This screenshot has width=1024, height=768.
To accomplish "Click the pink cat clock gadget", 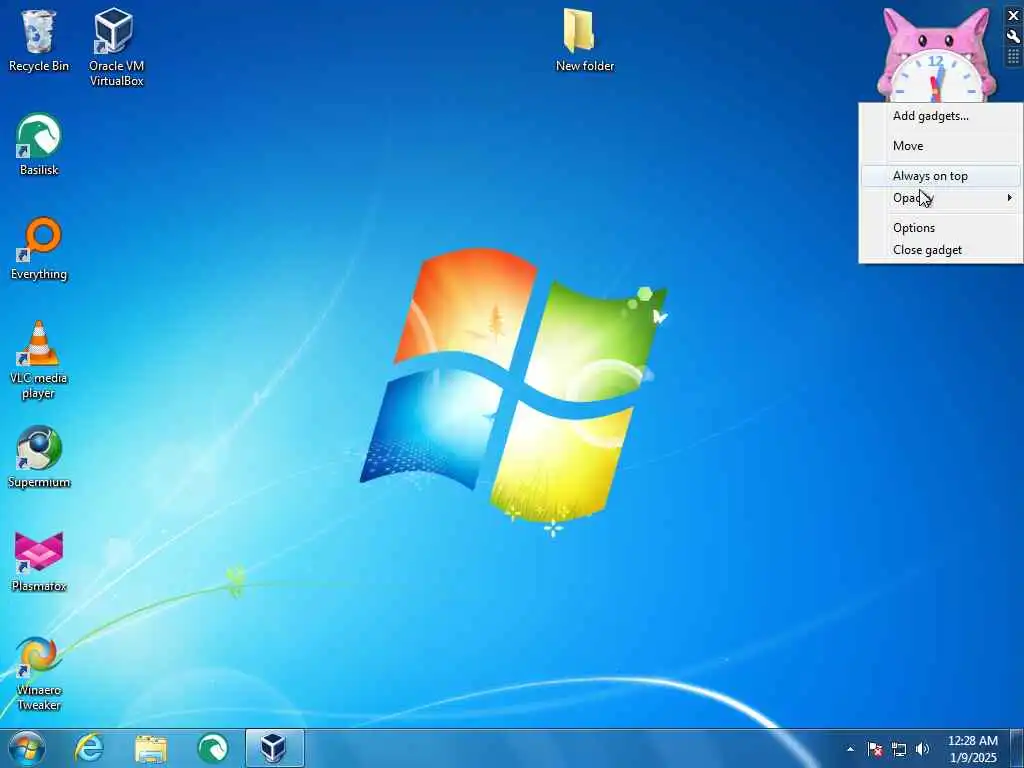I will (x=936, y=56).
